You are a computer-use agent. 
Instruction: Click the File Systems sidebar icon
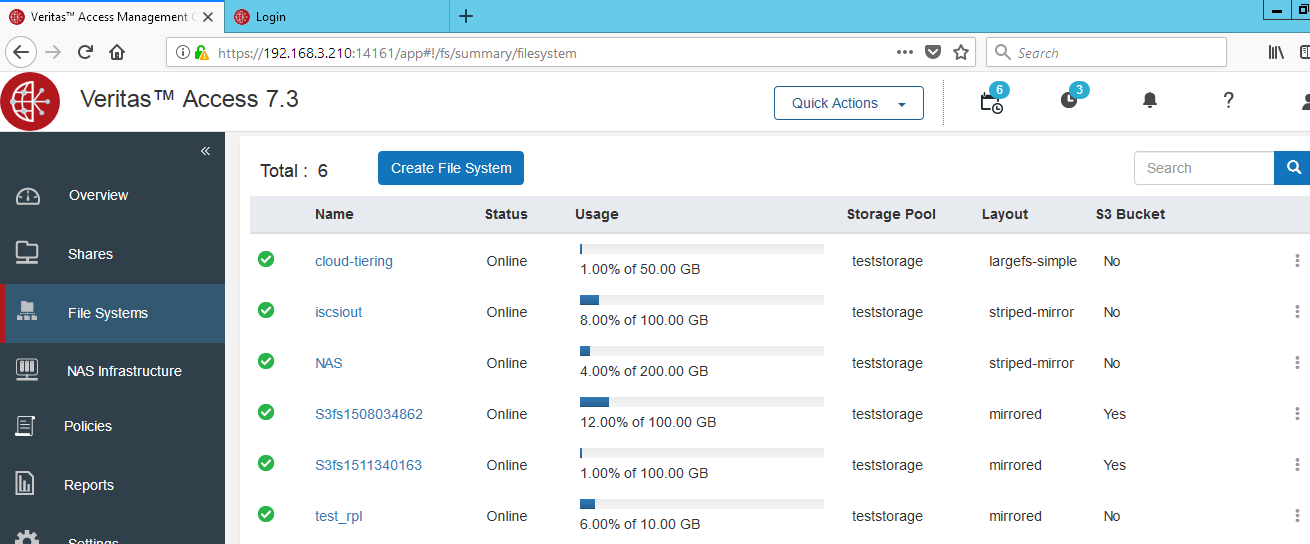[27, 312]
